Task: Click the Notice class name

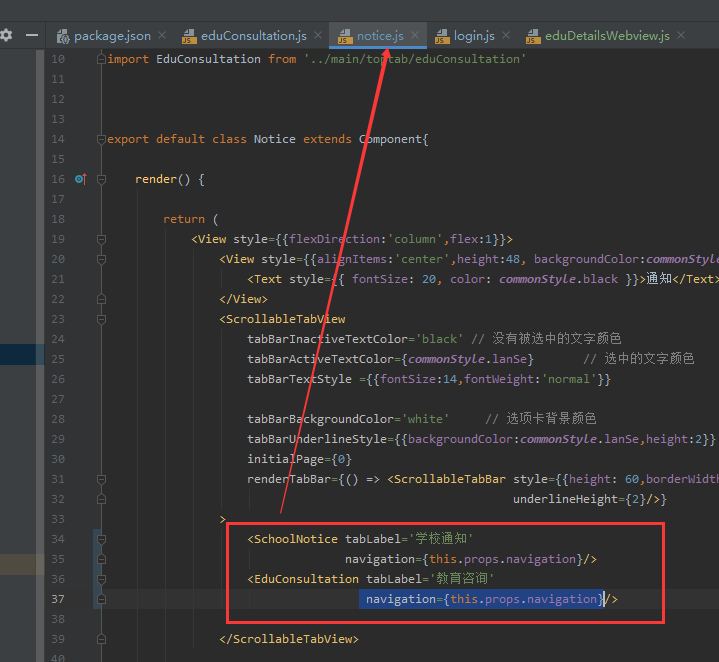Action: click(x=275, y=139)
